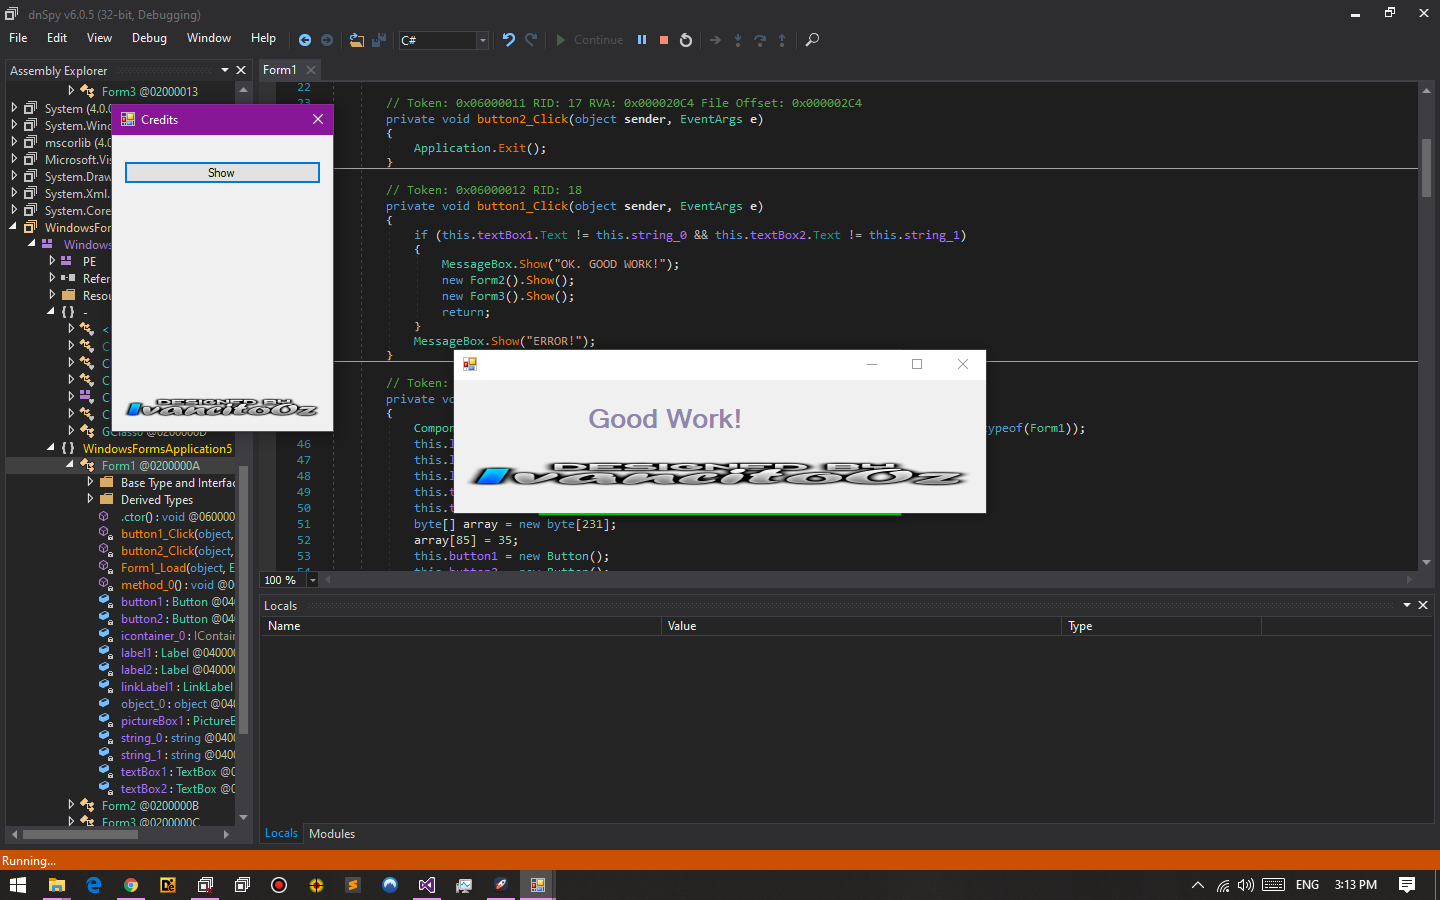This screenshot has width=1440, height=900.
Task: Open the Debug menu
Action: pyautogui.click(x=149, y=38)
